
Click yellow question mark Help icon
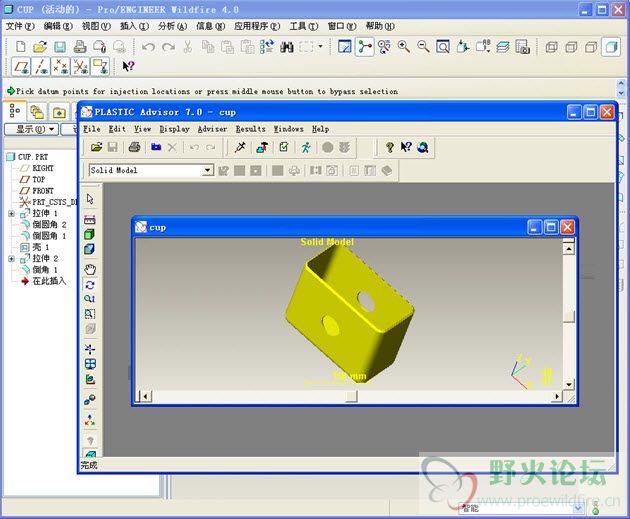(x=389, y=147)
